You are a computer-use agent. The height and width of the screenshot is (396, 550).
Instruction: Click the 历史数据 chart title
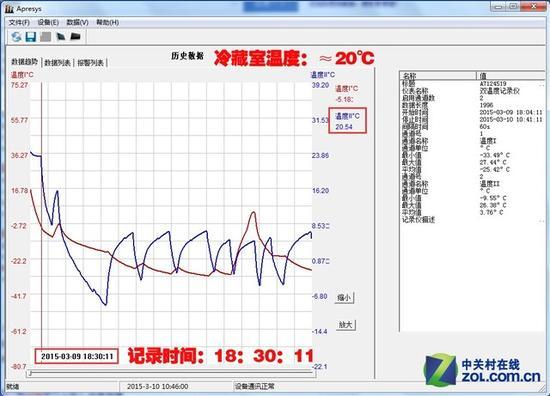tap(188, 56)
